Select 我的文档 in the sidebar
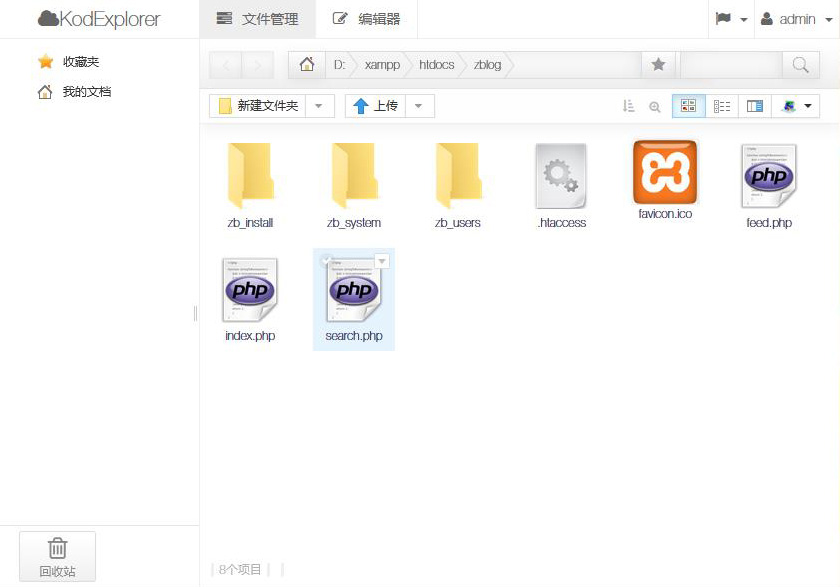 click(x=86, y=92)
